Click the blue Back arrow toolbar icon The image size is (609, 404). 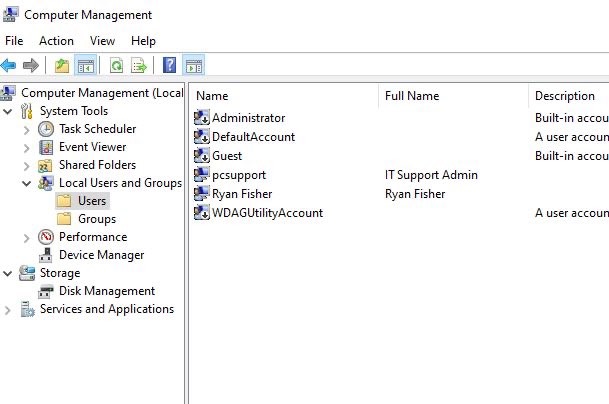pos(8,65)
